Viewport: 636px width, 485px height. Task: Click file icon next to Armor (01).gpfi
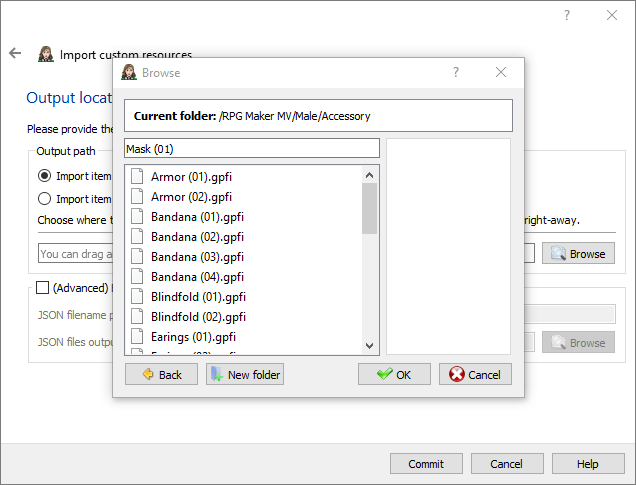137,176
